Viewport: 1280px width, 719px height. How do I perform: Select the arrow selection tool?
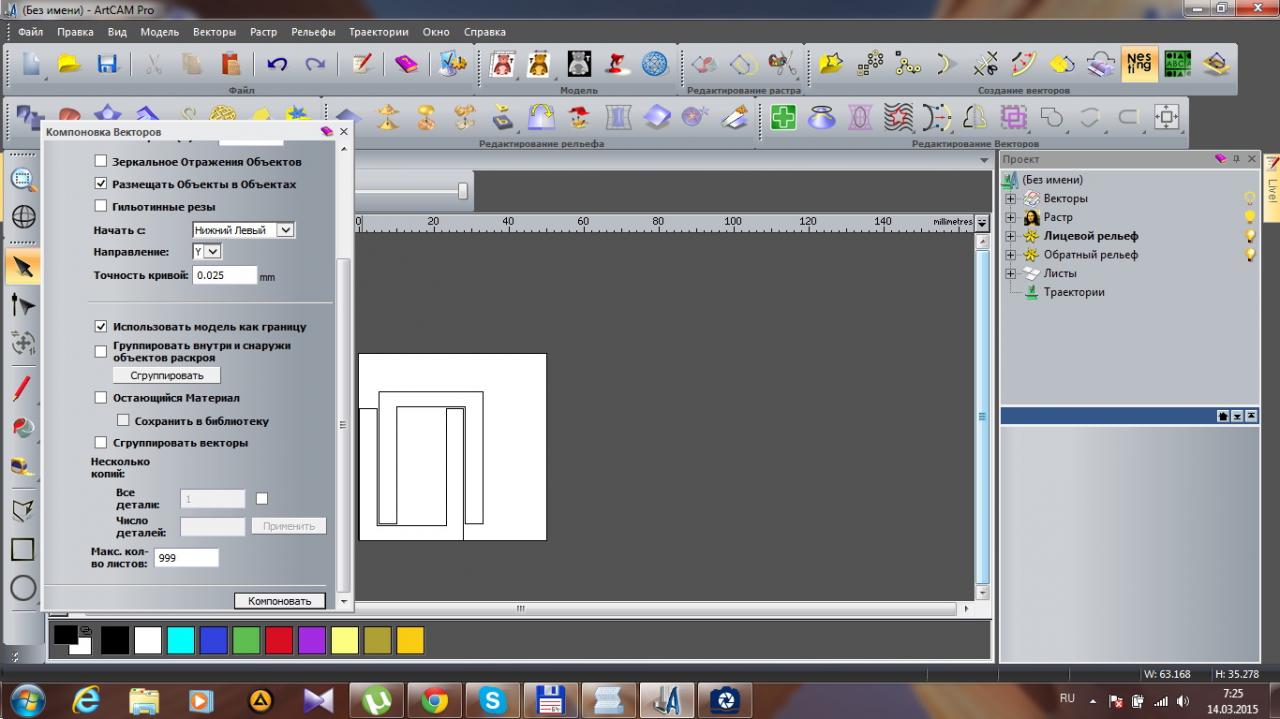tap(23, 267)
